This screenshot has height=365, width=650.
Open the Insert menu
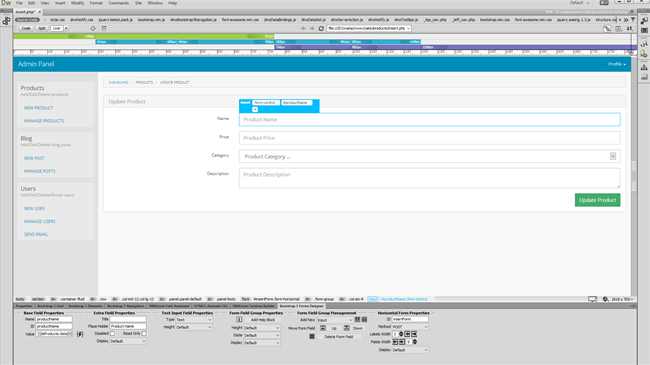[x=60, y=3]
